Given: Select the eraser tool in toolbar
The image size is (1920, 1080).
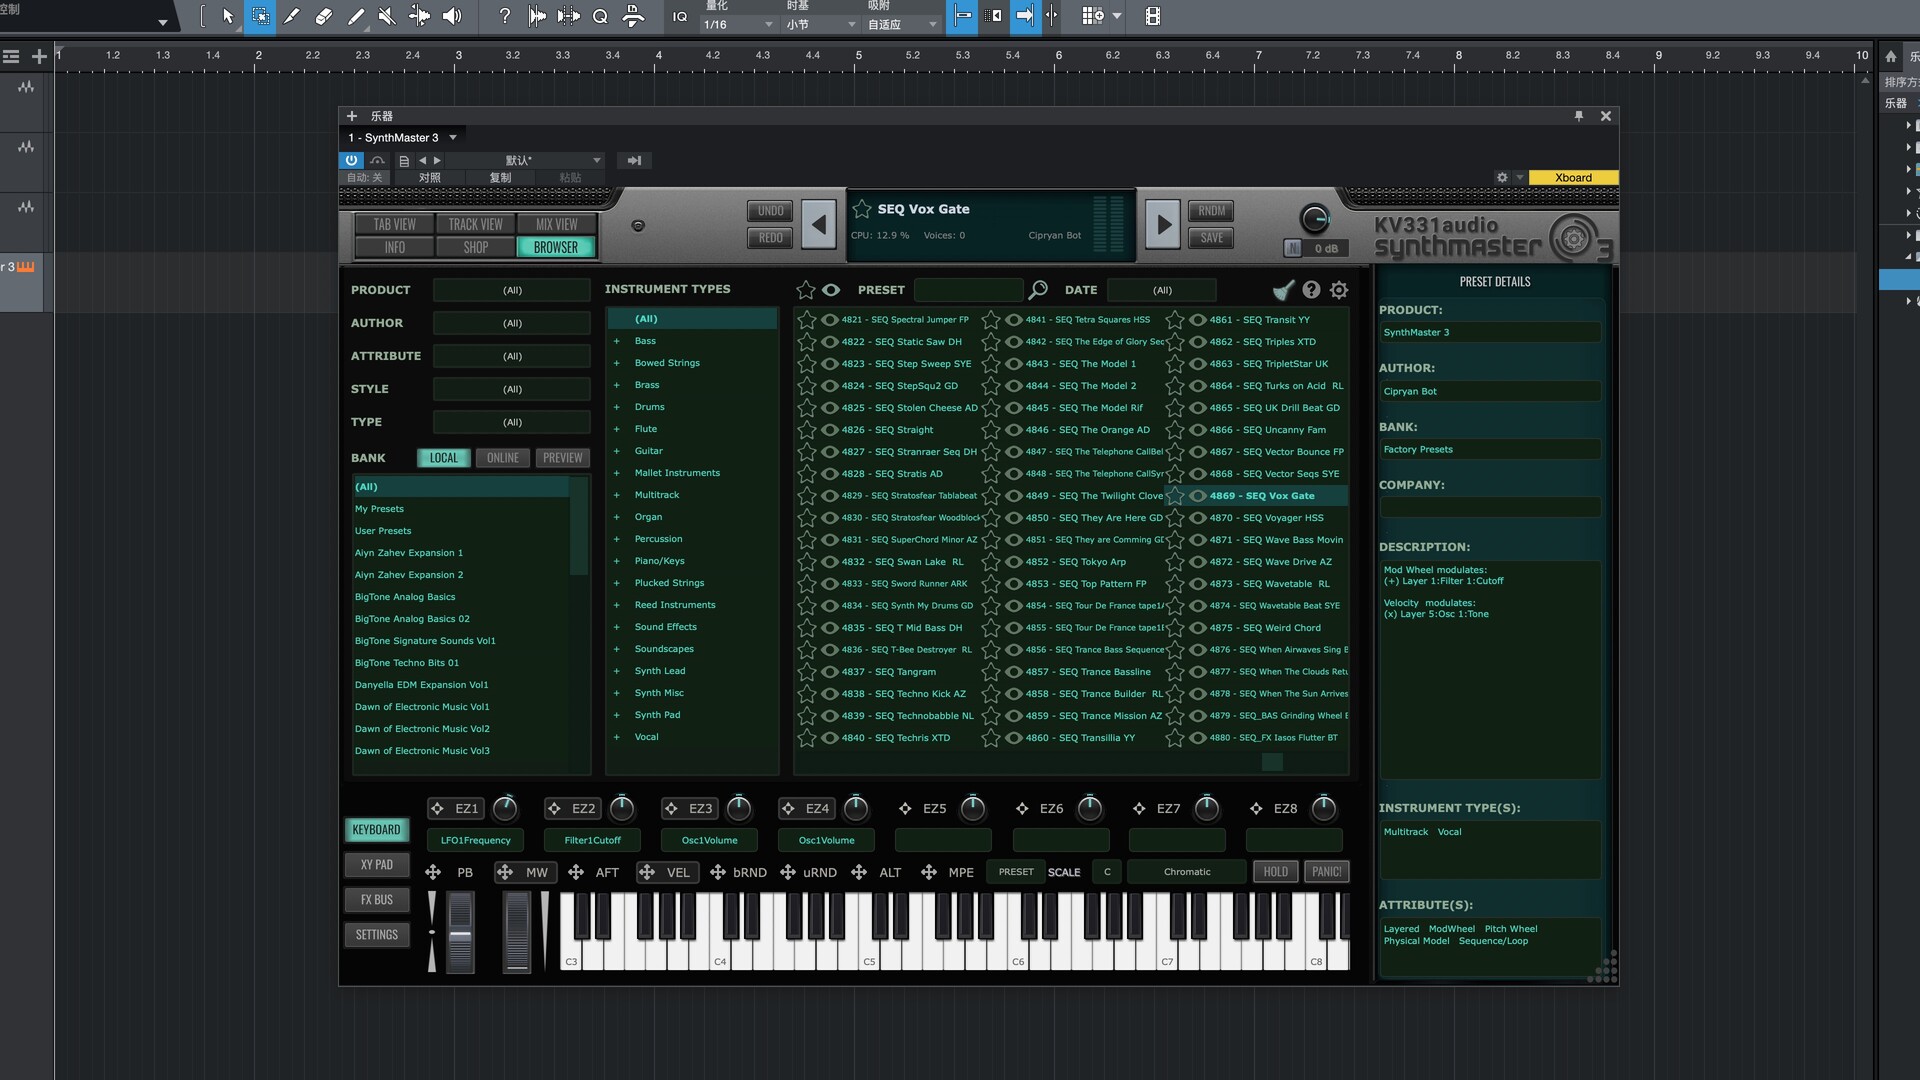Looking at the screenshot, I should [x=323, y=16].
